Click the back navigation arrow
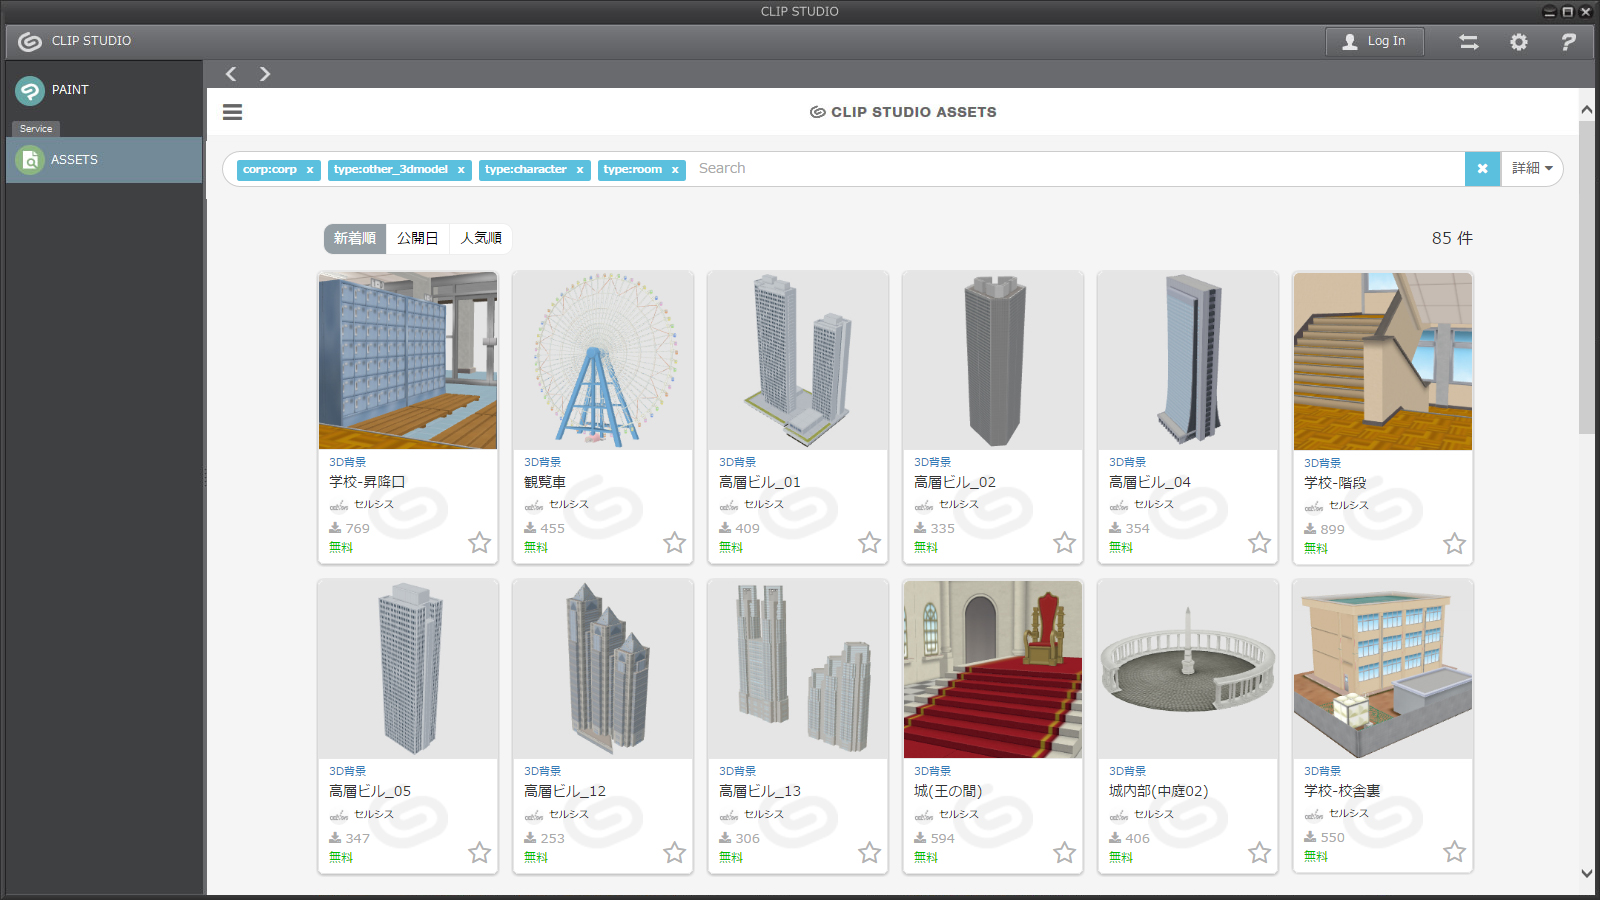Image resolution: width=1600 pixels, height=900 pixels. tap(231, 74)
